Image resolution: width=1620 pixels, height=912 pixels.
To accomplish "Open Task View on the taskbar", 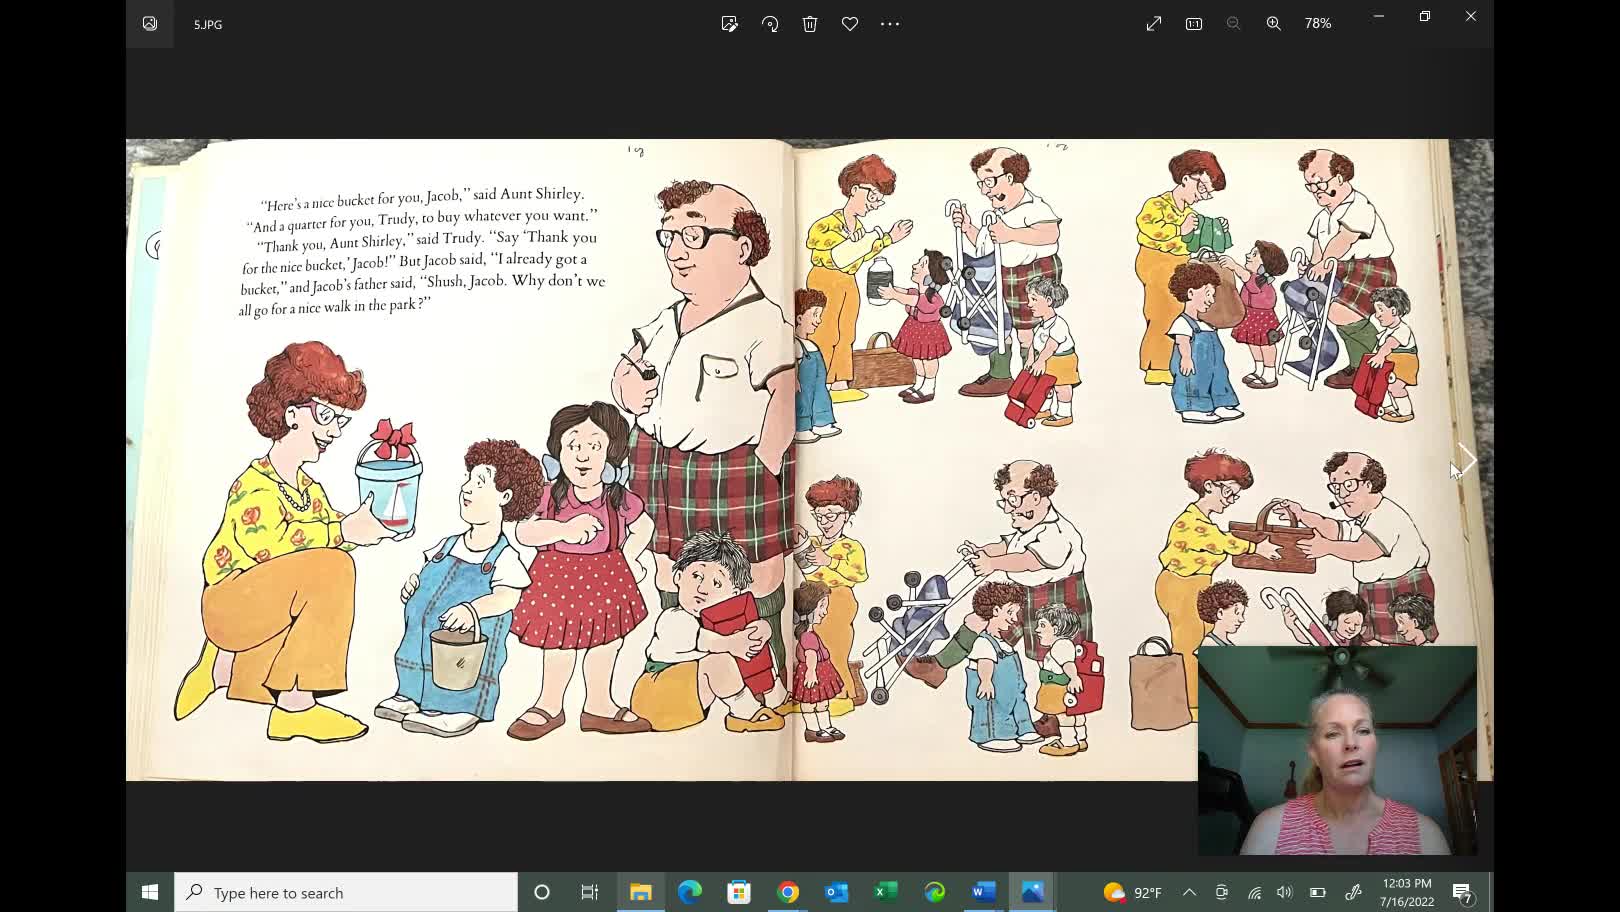I will coord(590,892).
